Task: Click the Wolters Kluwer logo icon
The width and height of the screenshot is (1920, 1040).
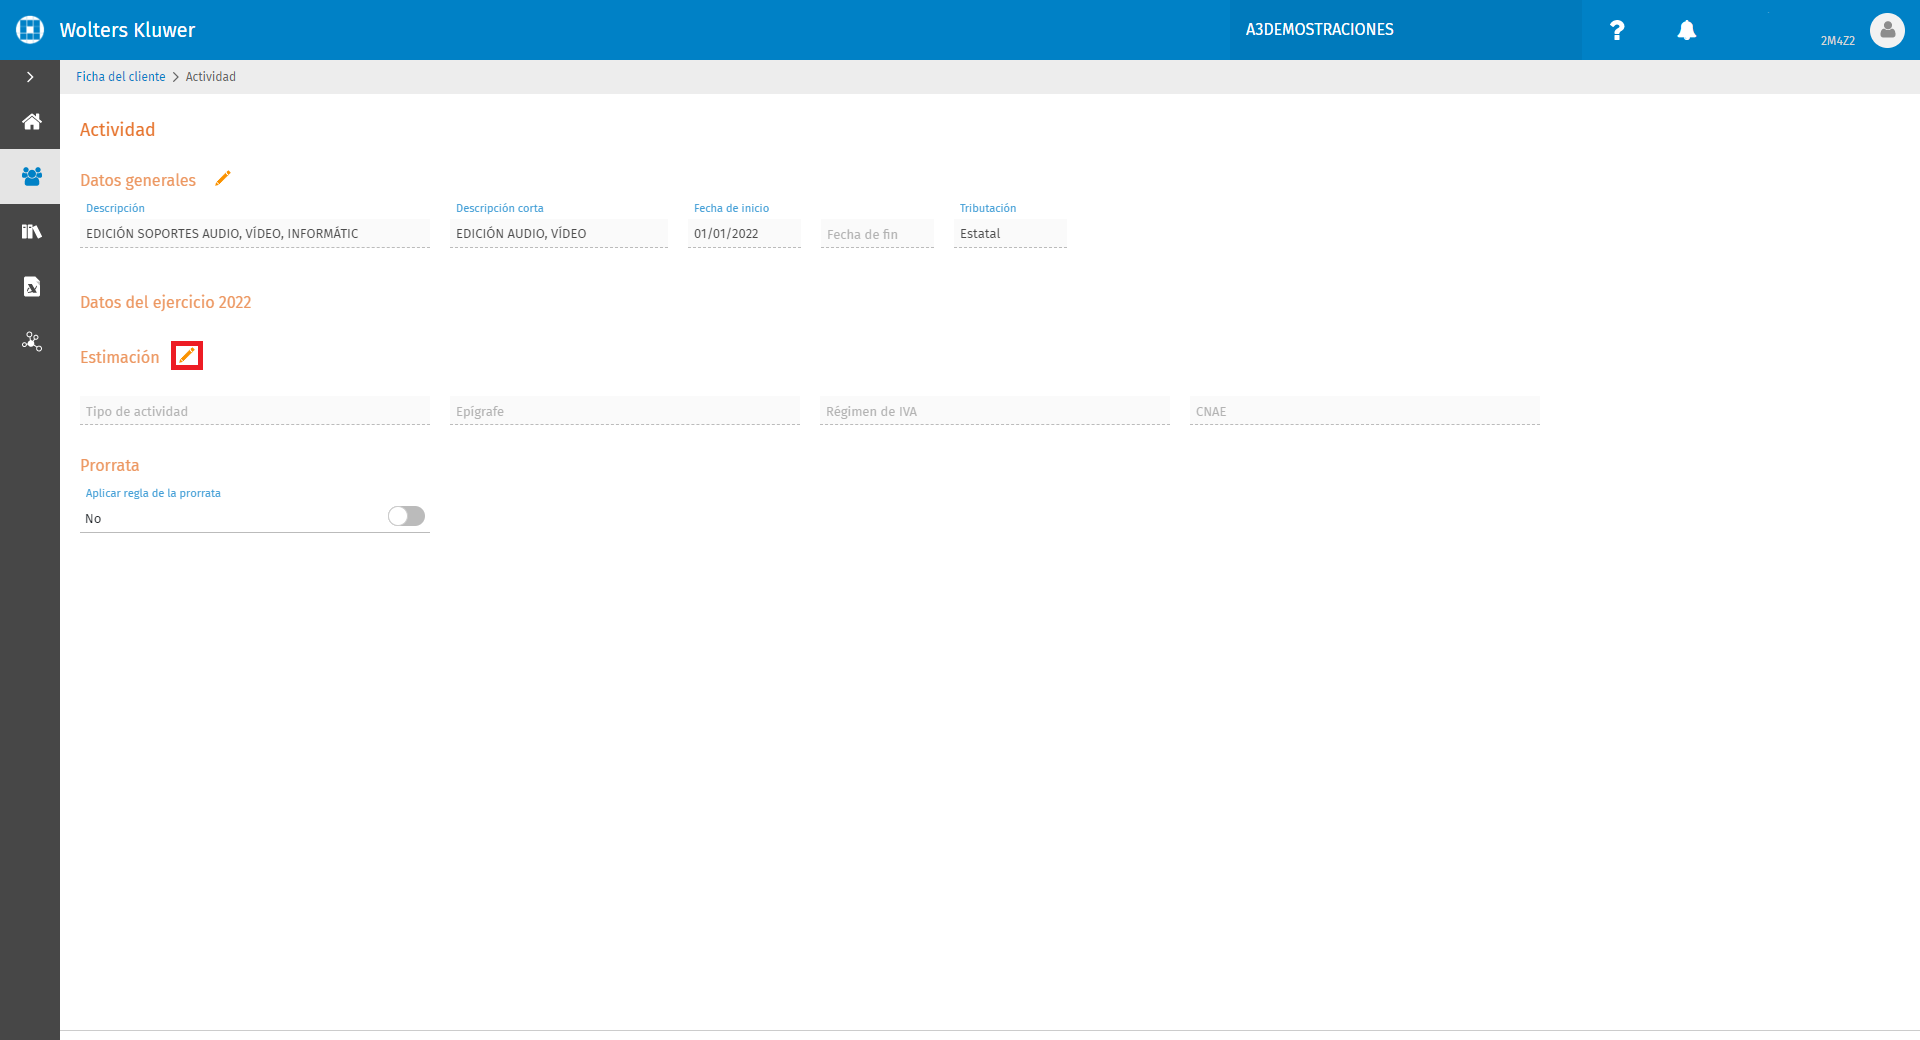Action: click(30, 30)
